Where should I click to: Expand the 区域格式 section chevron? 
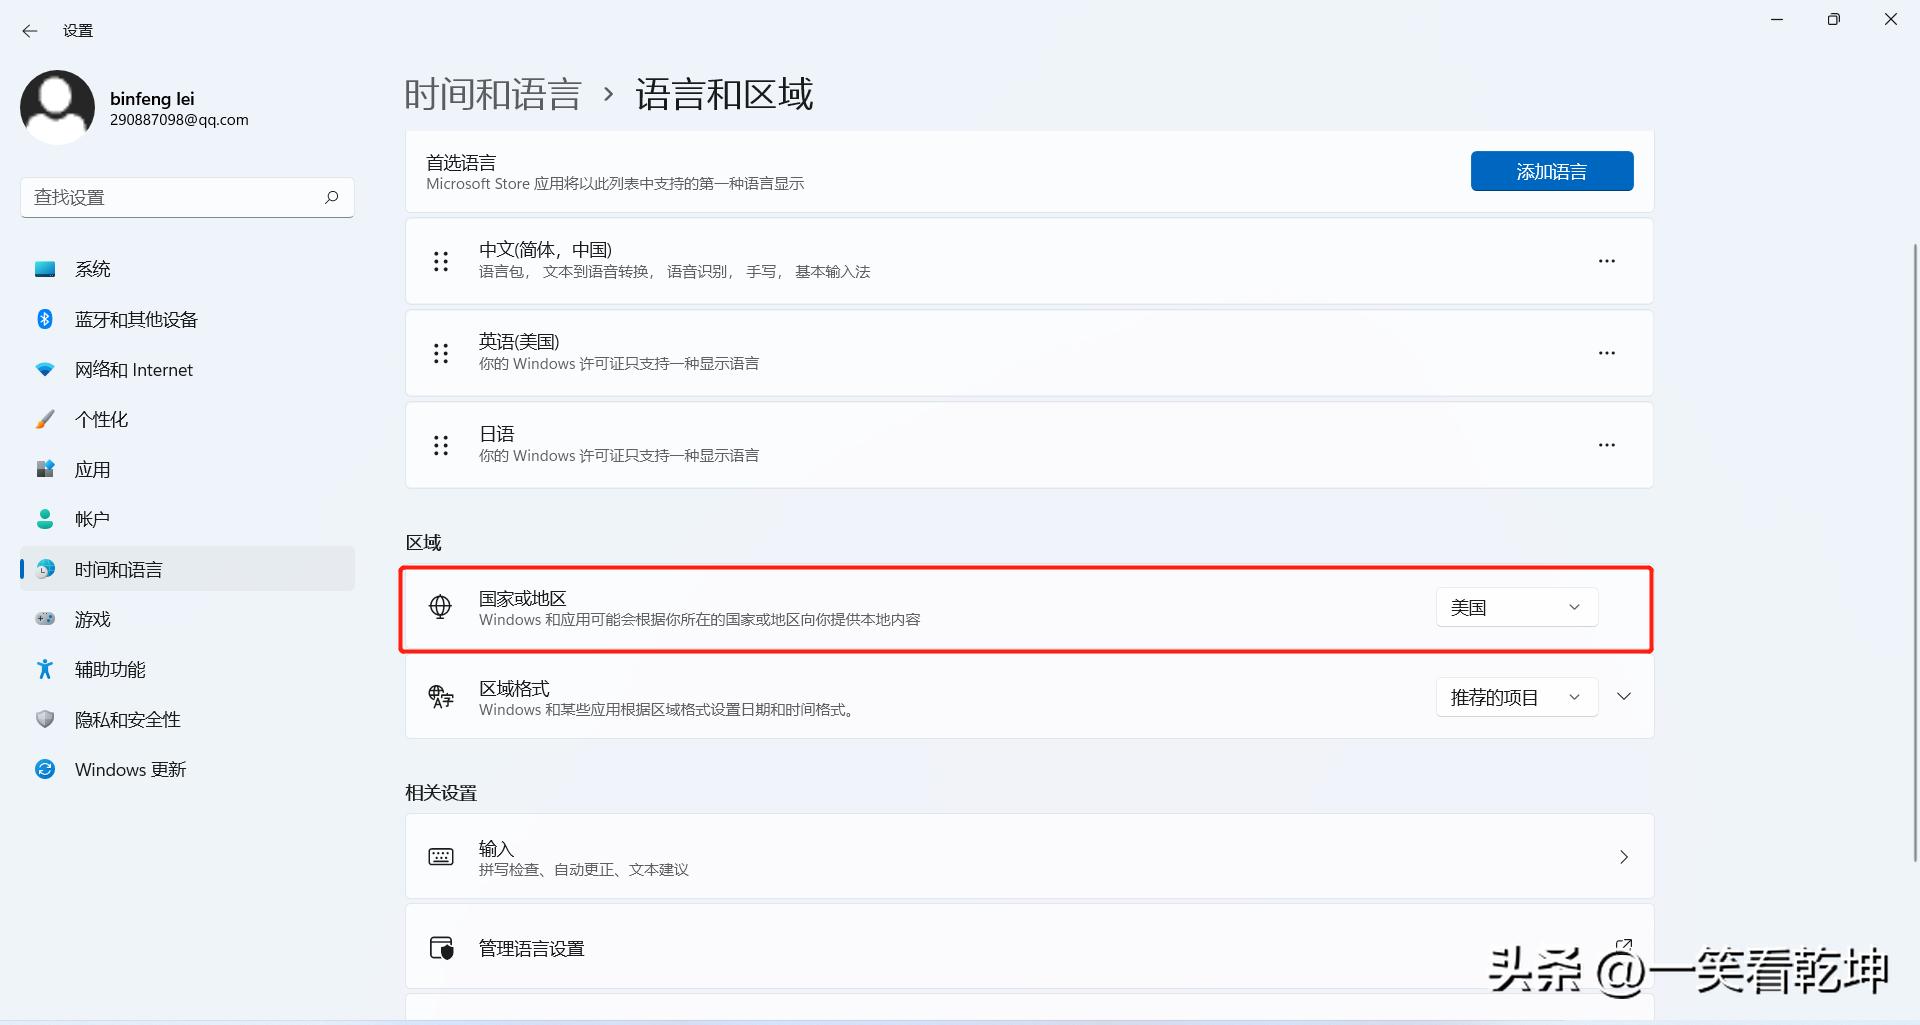pos(1624,697)
